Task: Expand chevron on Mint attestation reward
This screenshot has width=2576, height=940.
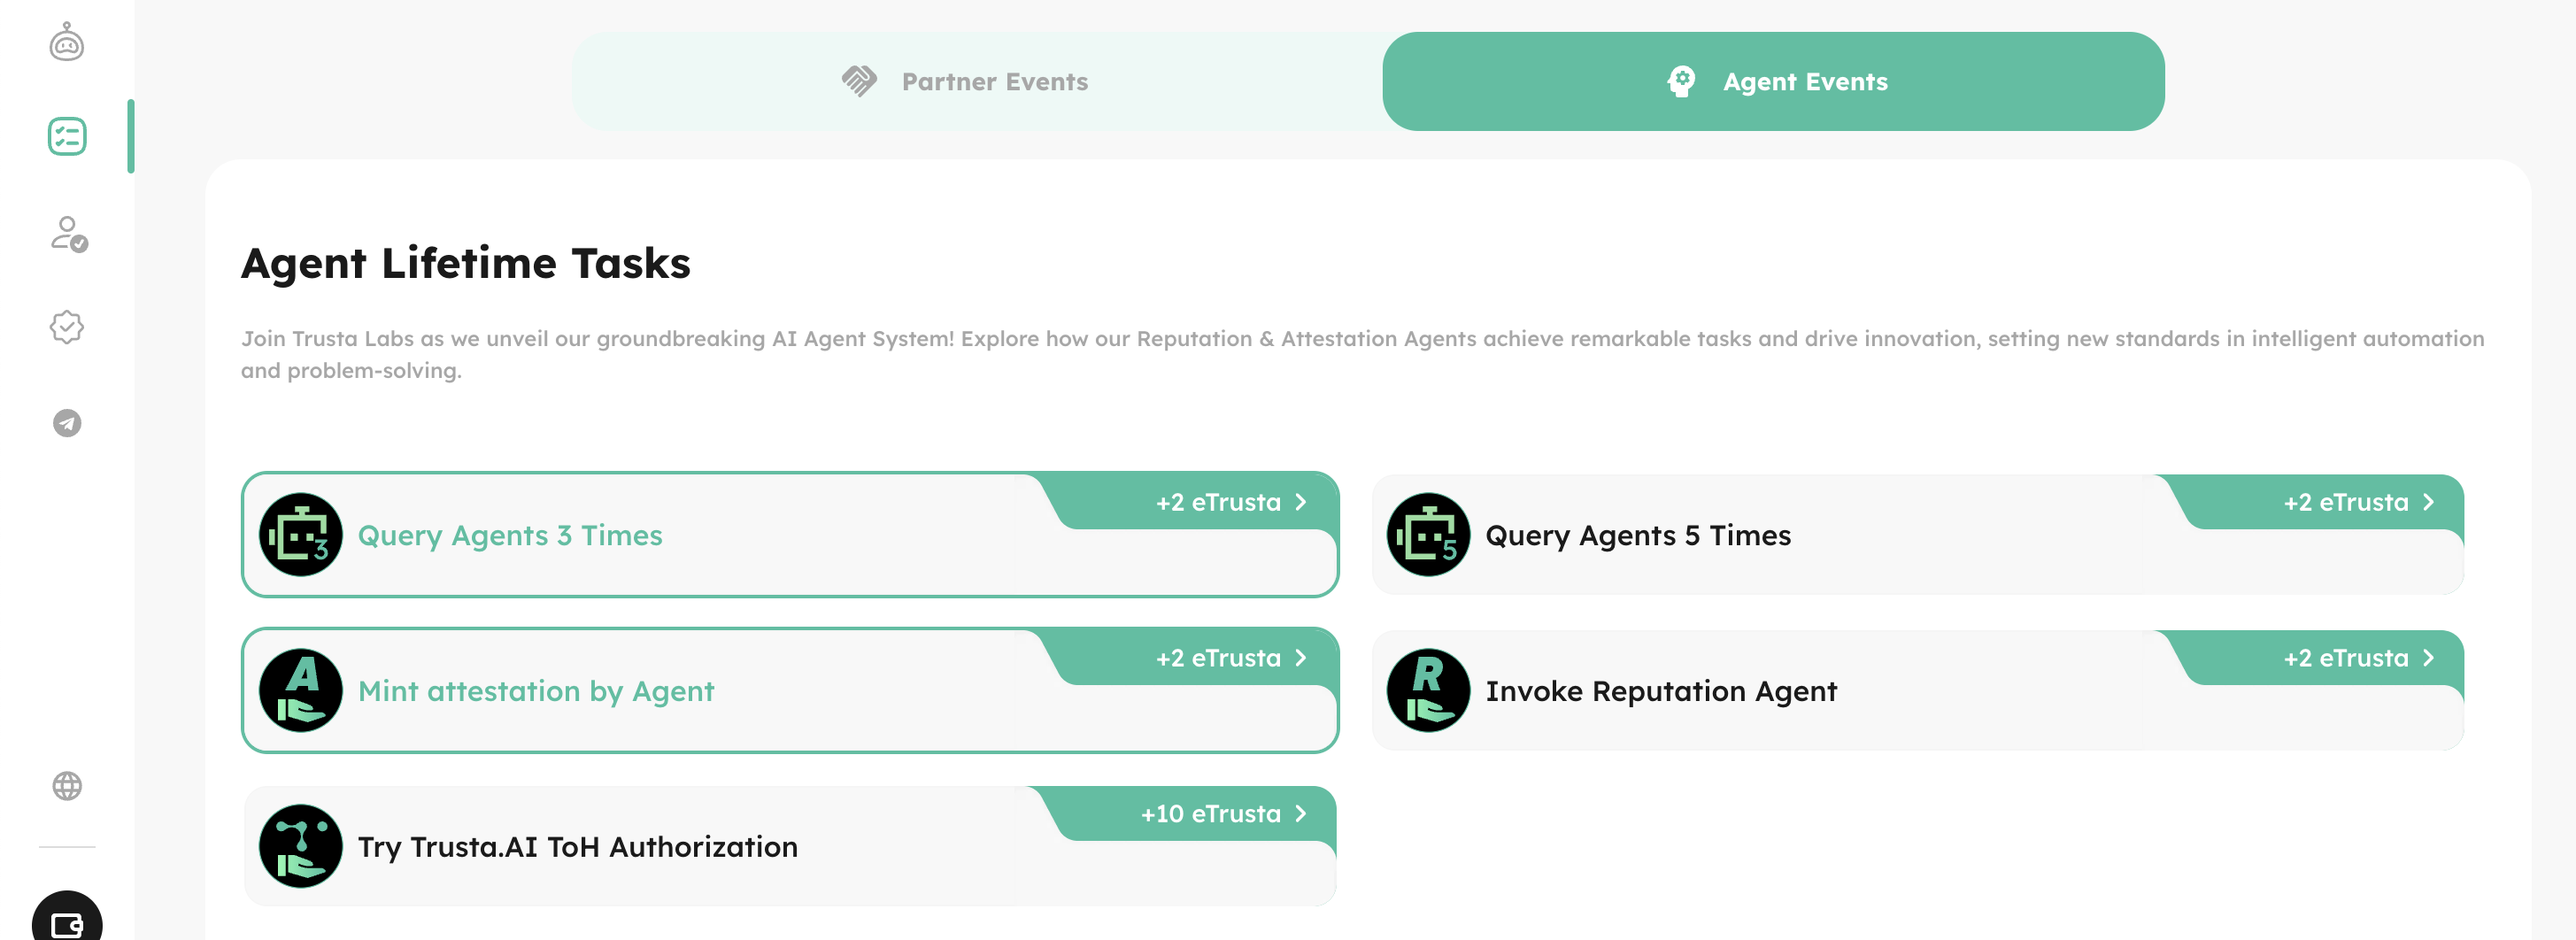Action: coord(1301,658)
